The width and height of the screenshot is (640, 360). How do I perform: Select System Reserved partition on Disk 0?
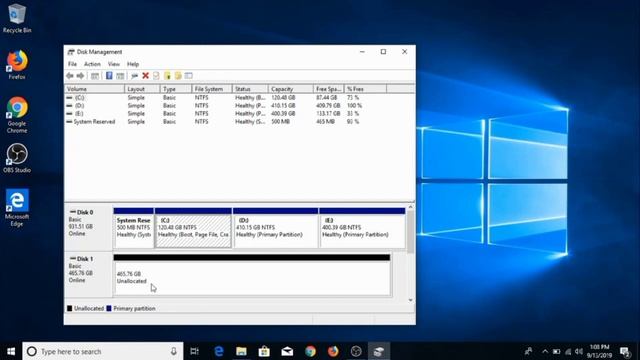[x=133, y=228]
